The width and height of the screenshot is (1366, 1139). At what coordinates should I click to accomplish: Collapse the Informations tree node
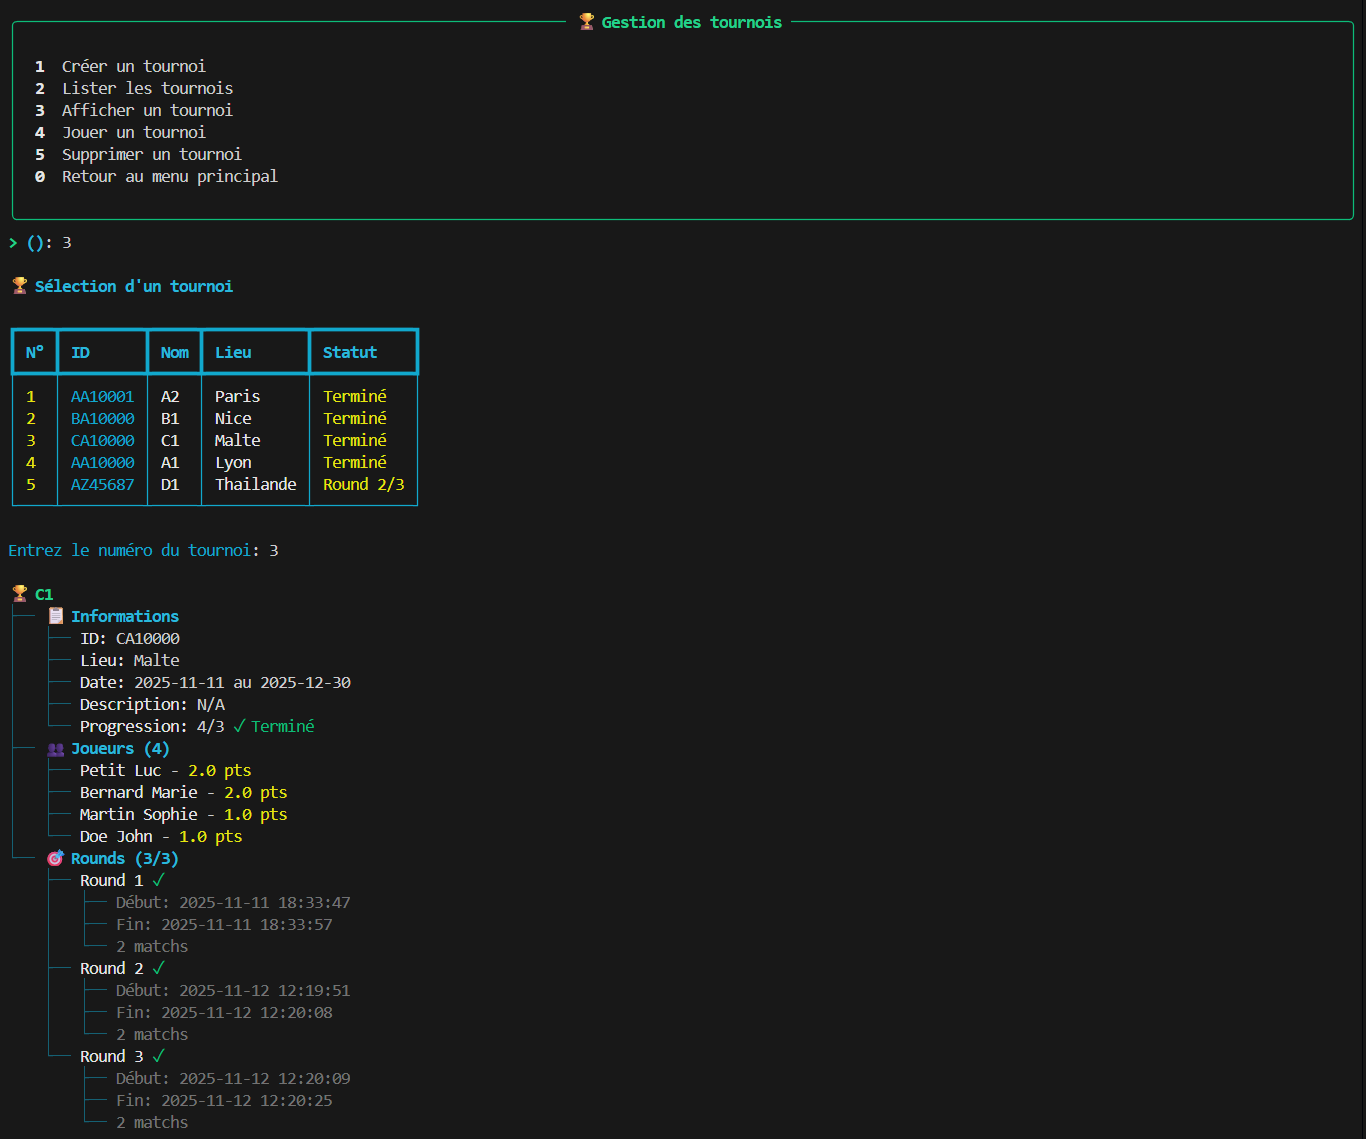click(124, 617)
